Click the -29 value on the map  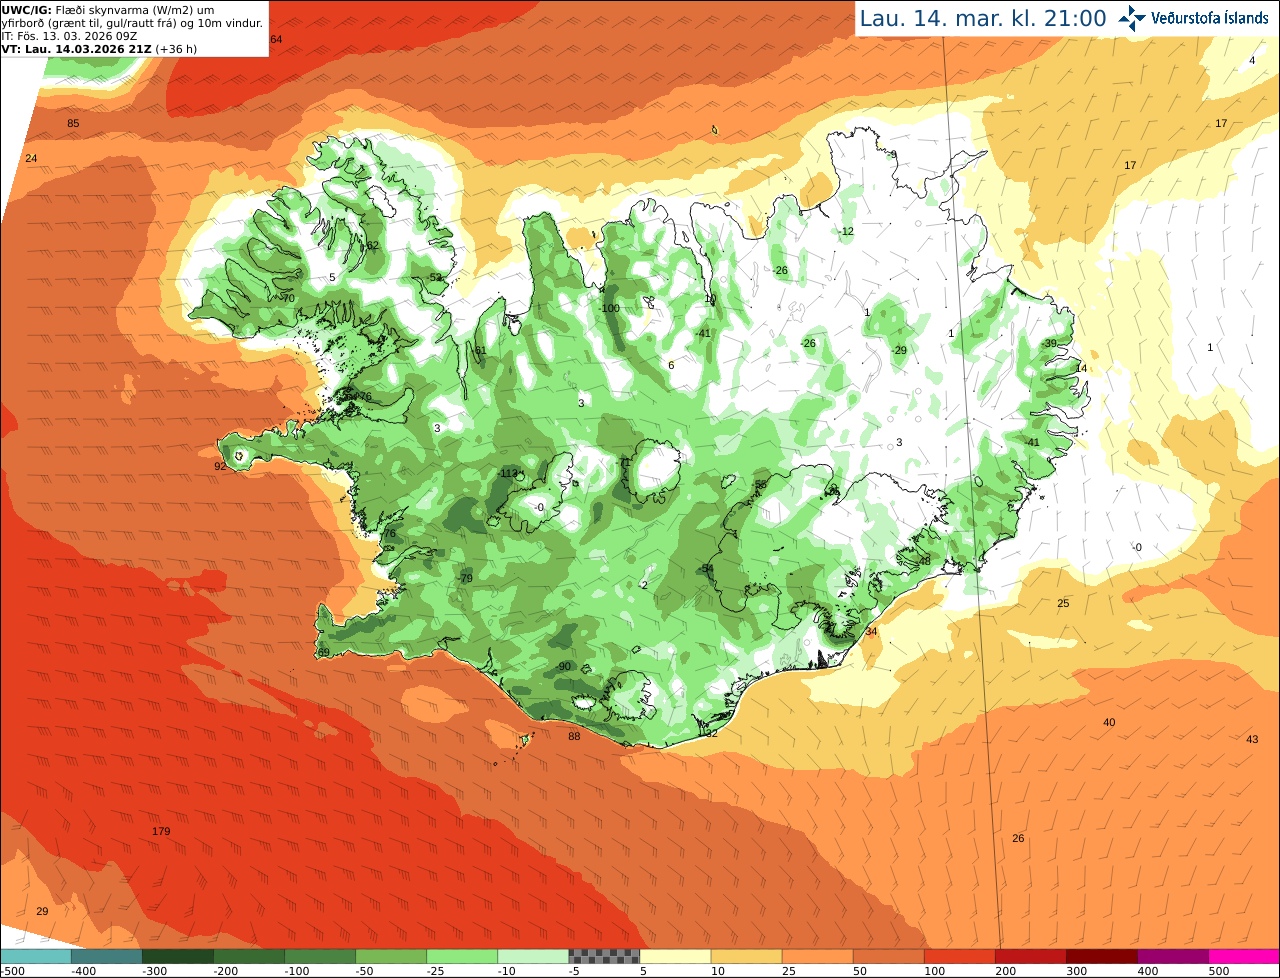pyautogui.click(x=899, y=350)
